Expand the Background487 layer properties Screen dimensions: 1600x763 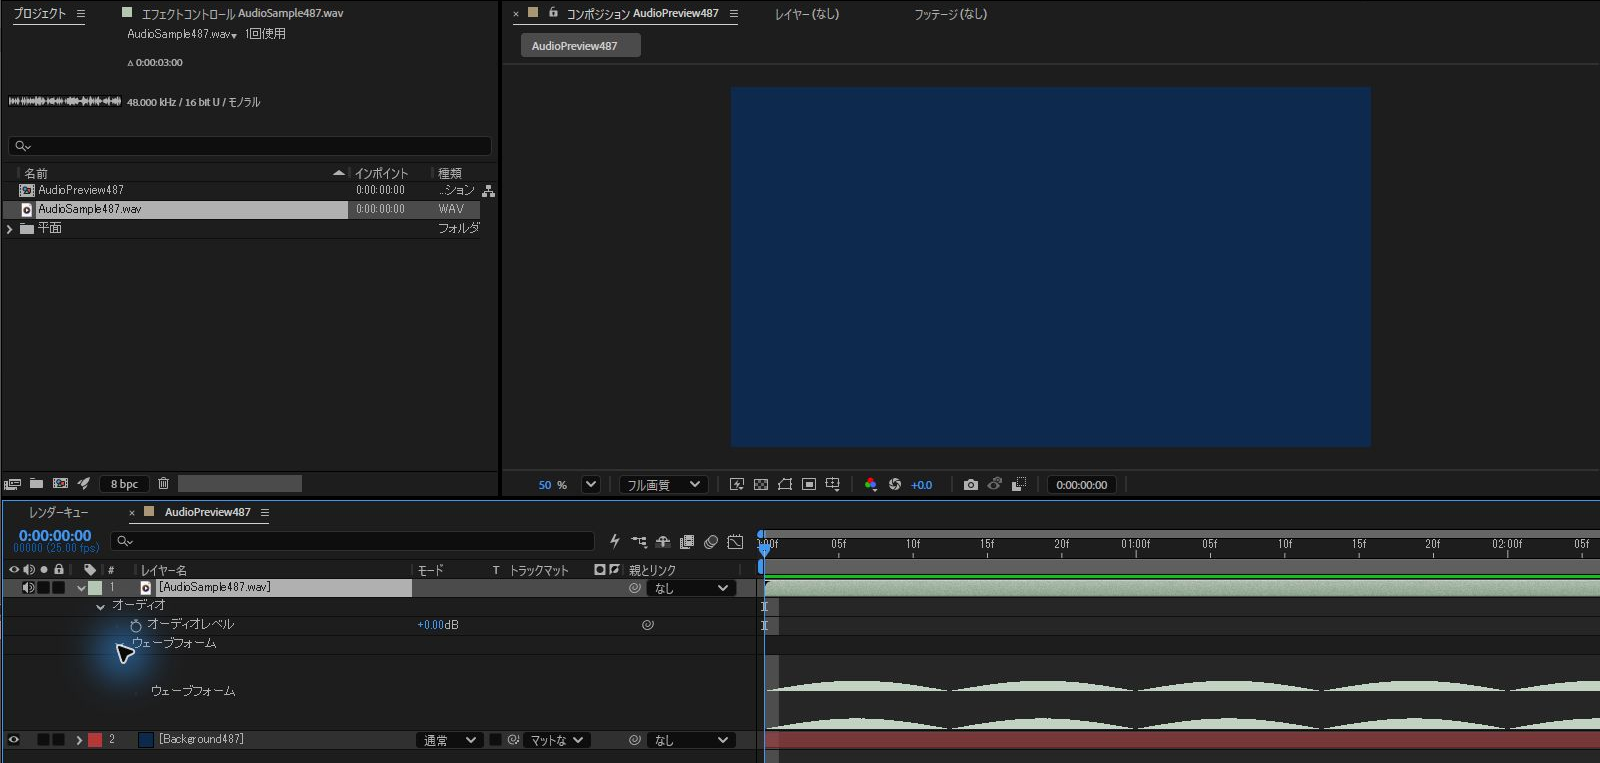(x=79, y=740)
